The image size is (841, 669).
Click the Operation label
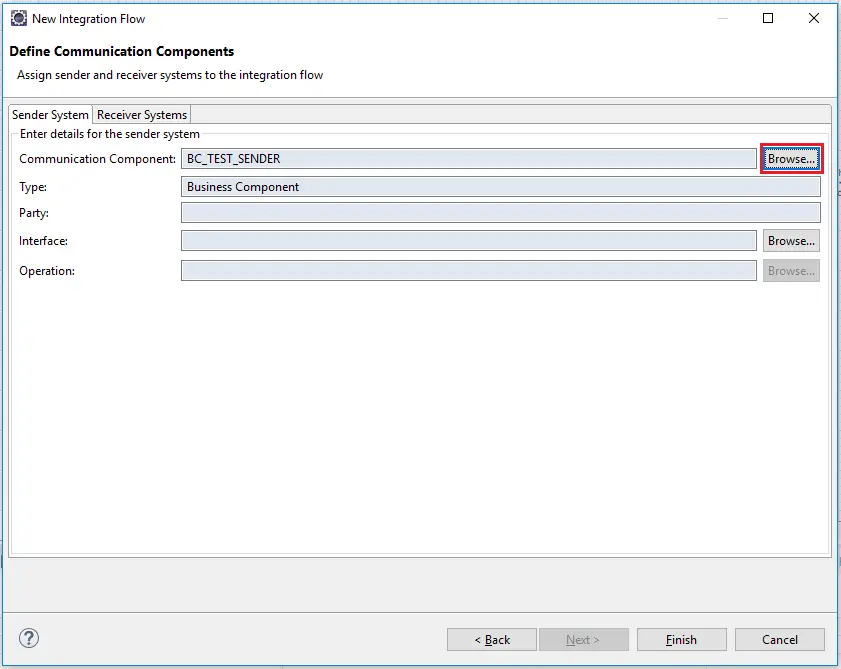(x=47, y=271)
